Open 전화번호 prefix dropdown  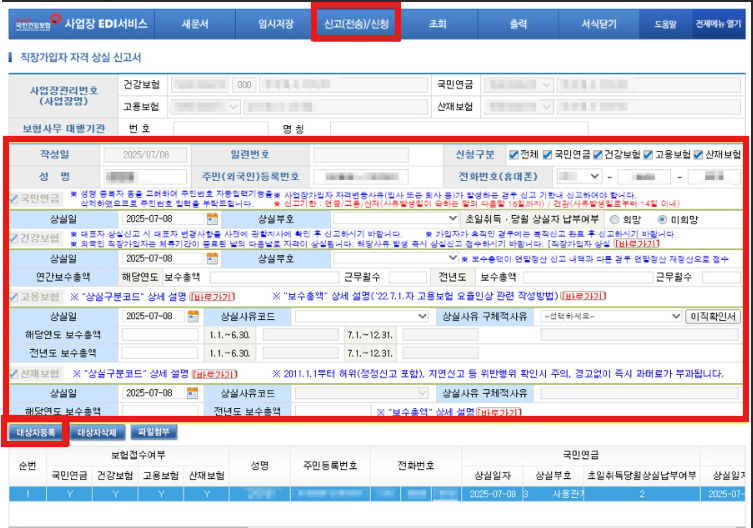point(579,176)
